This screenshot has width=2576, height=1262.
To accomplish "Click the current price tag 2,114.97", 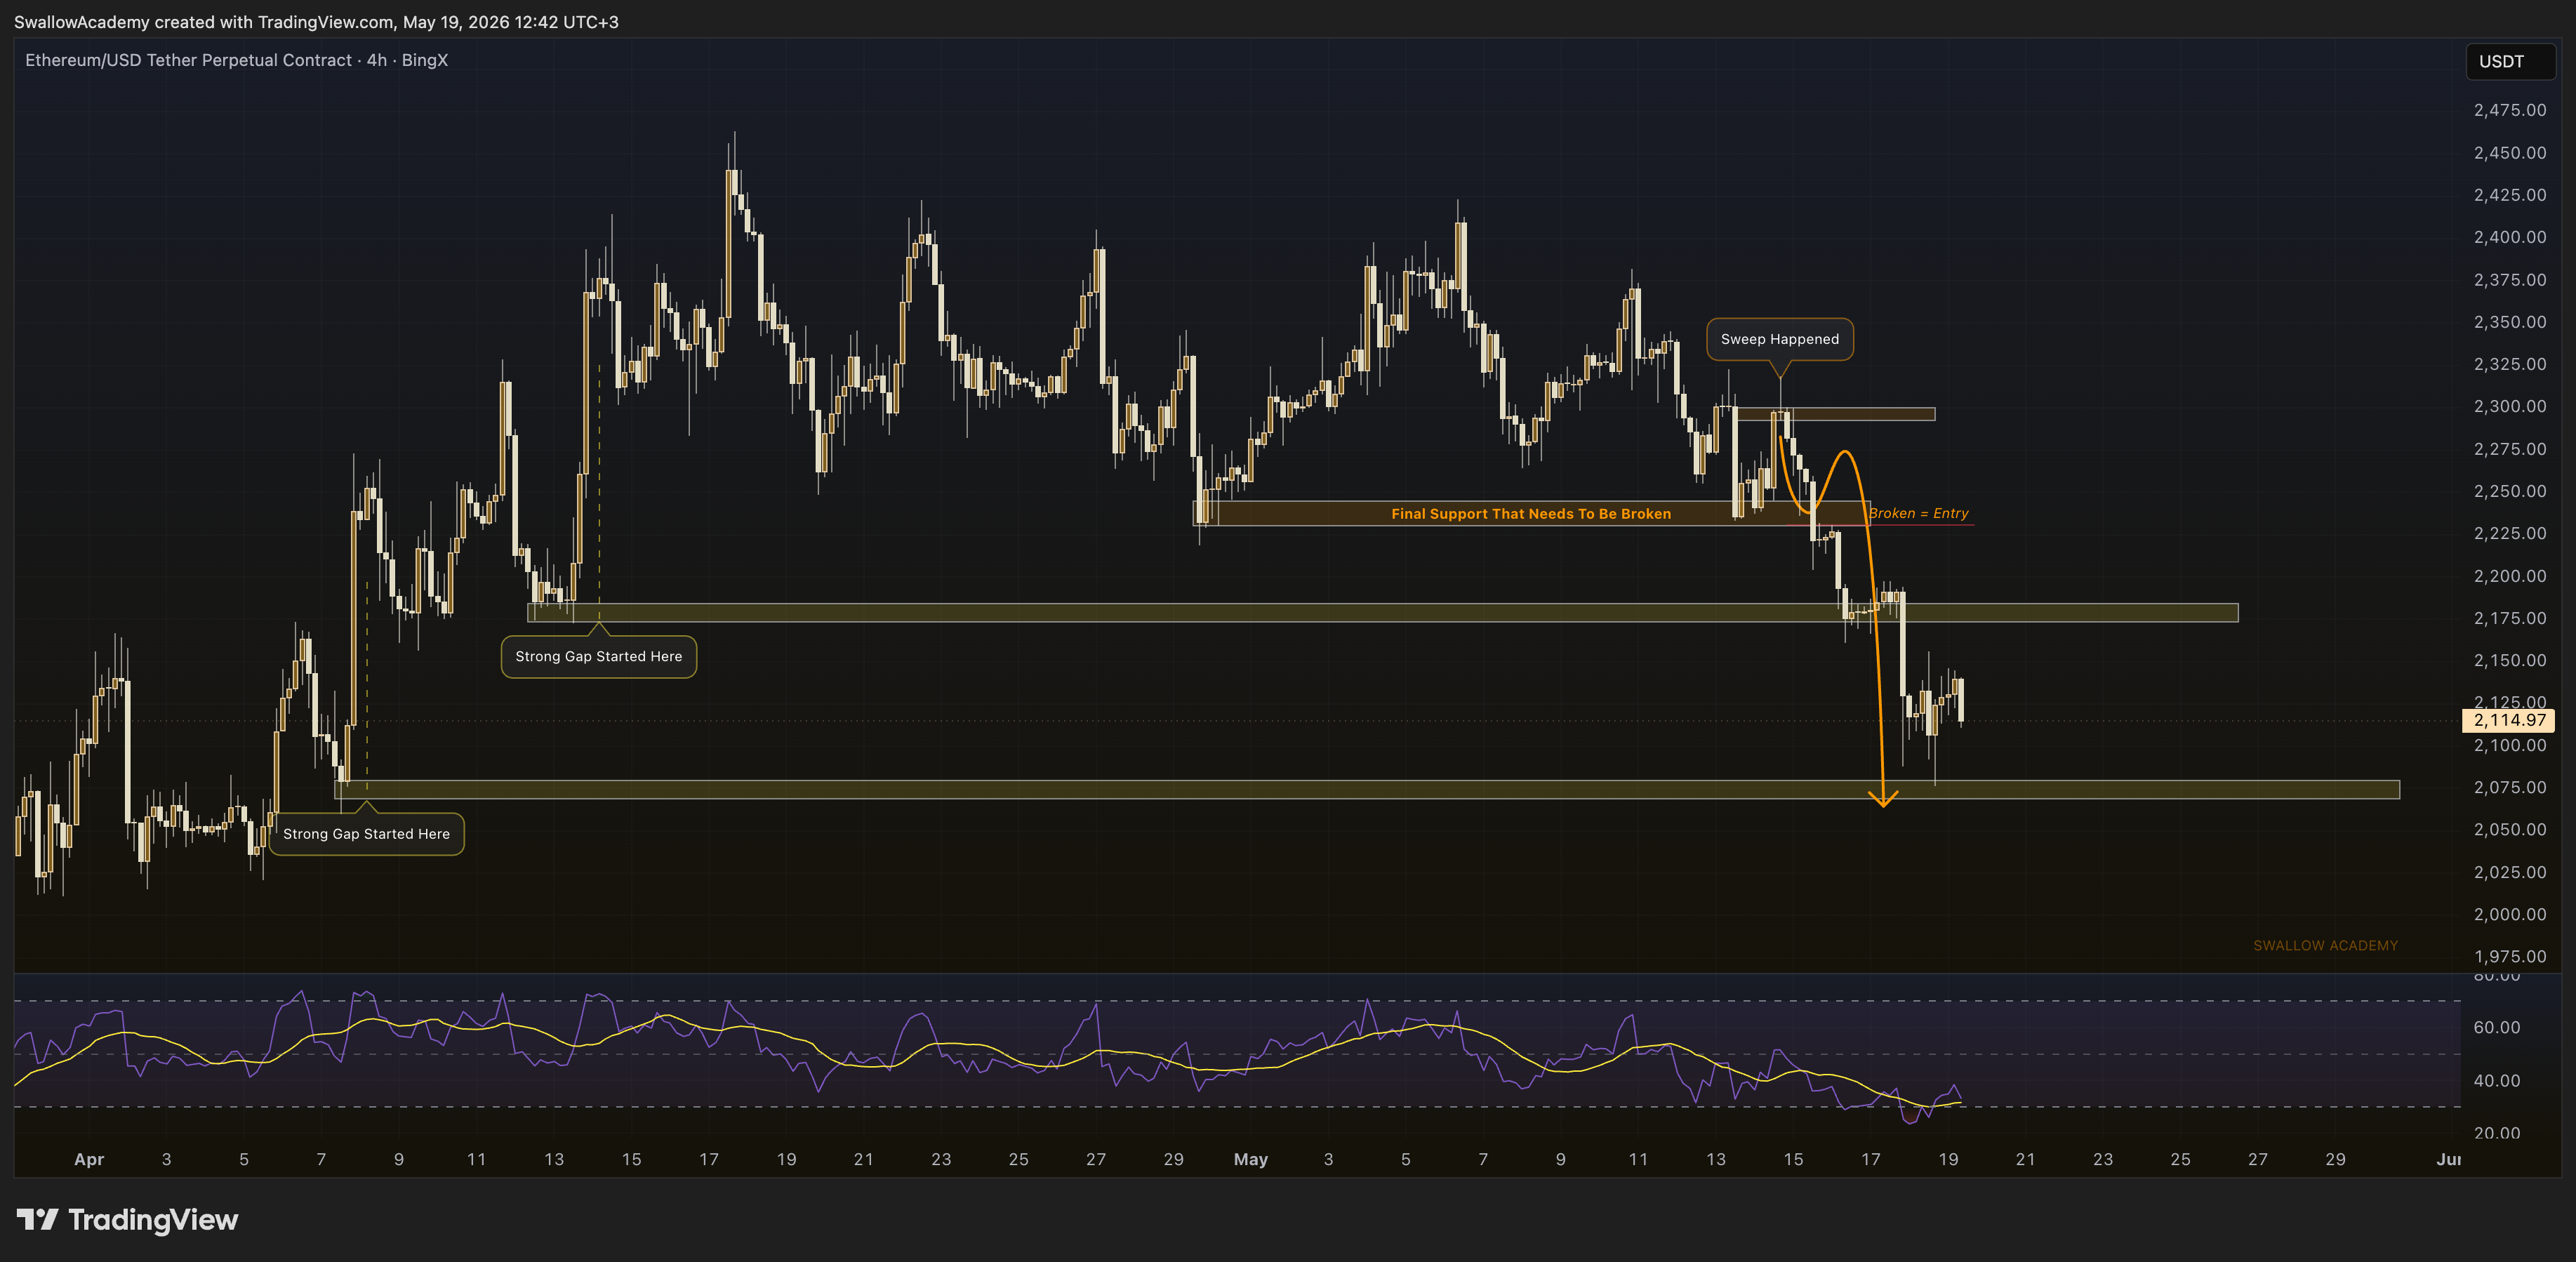I will tap(2508, 720).
